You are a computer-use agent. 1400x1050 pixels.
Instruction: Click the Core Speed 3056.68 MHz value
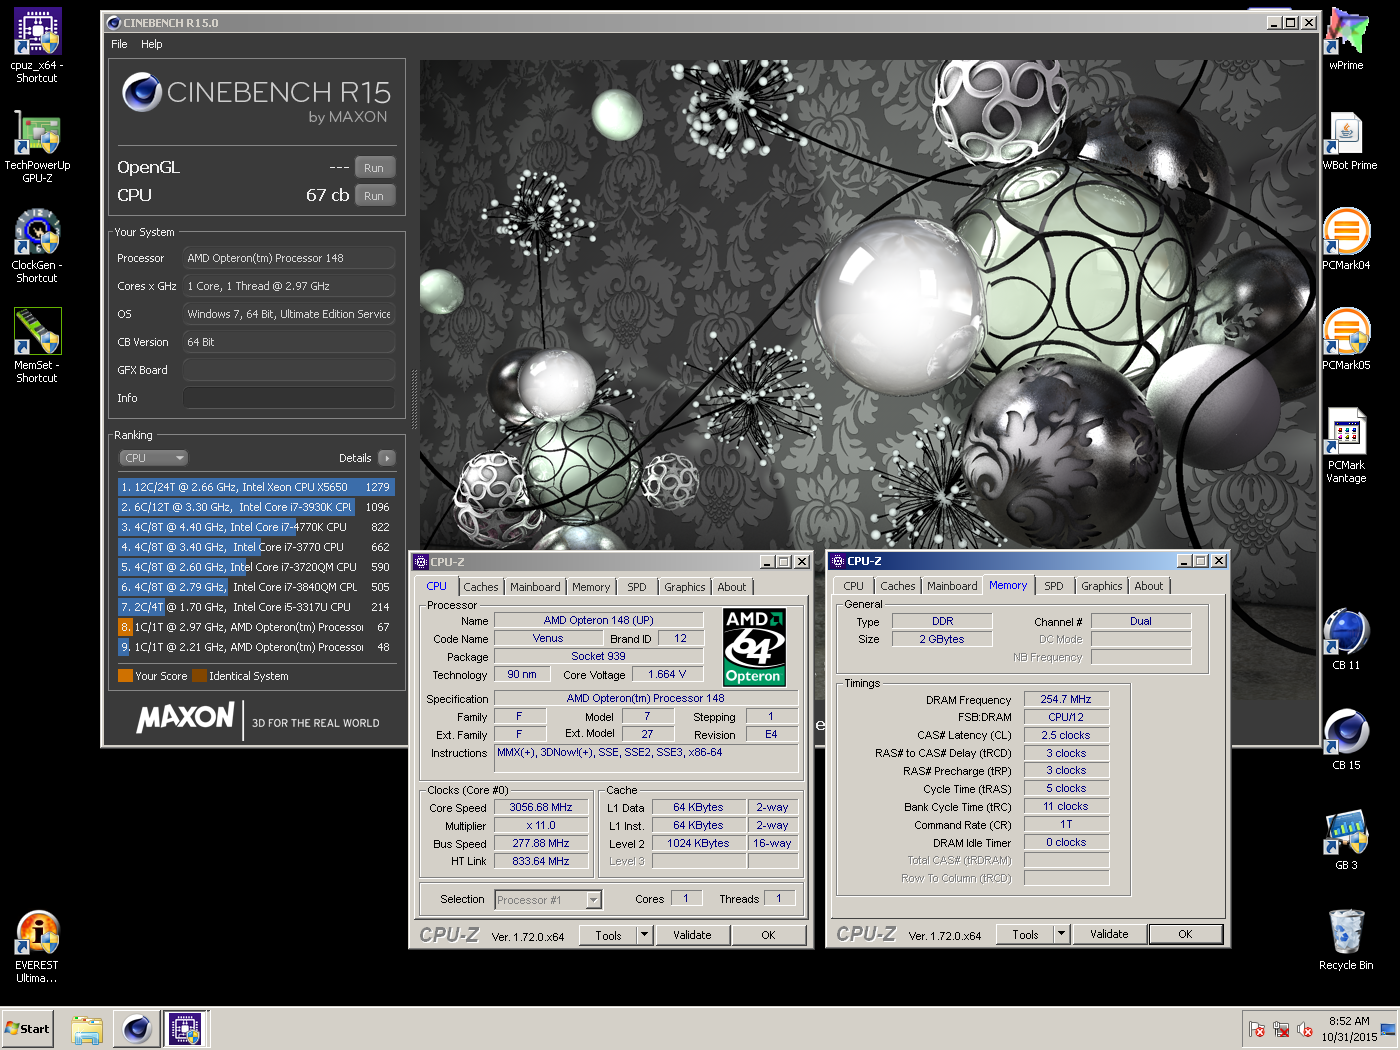tap(541, 808)
